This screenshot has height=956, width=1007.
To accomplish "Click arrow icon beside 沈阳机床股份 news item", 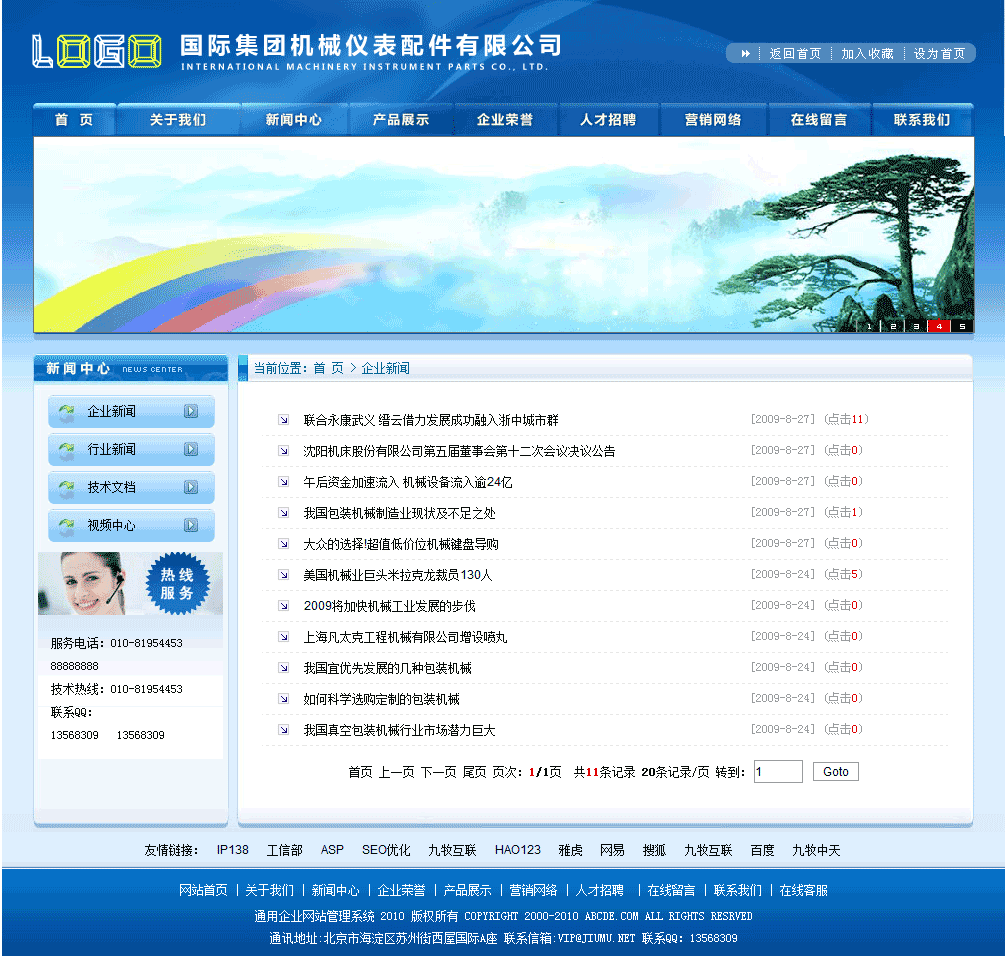I will pos(283,451).
